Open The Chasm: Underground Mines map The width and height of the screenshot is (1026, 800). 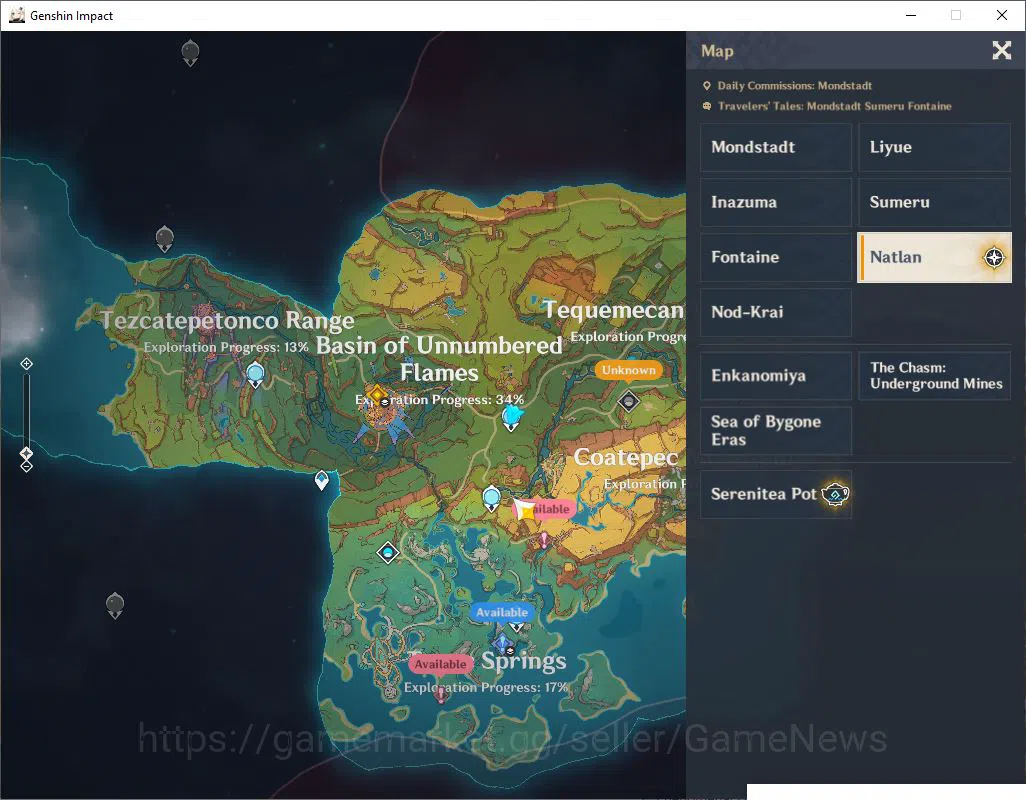(x=934, y=375)
